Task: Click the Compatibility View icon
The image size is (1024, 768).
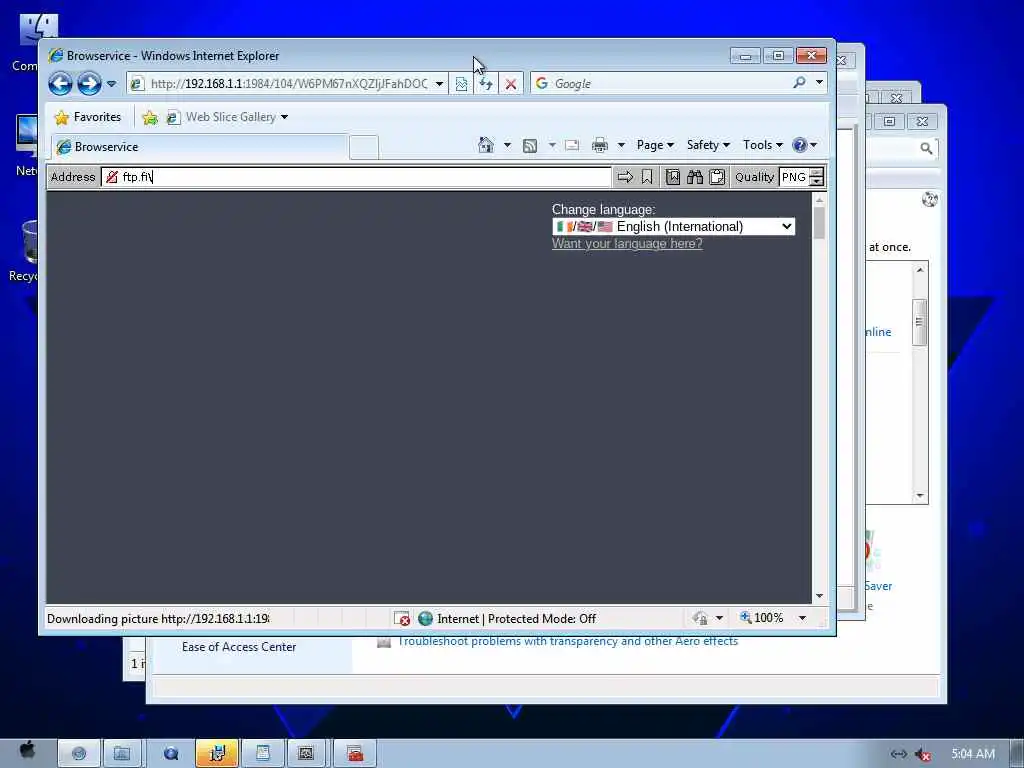Action: [x=461, y=84]
